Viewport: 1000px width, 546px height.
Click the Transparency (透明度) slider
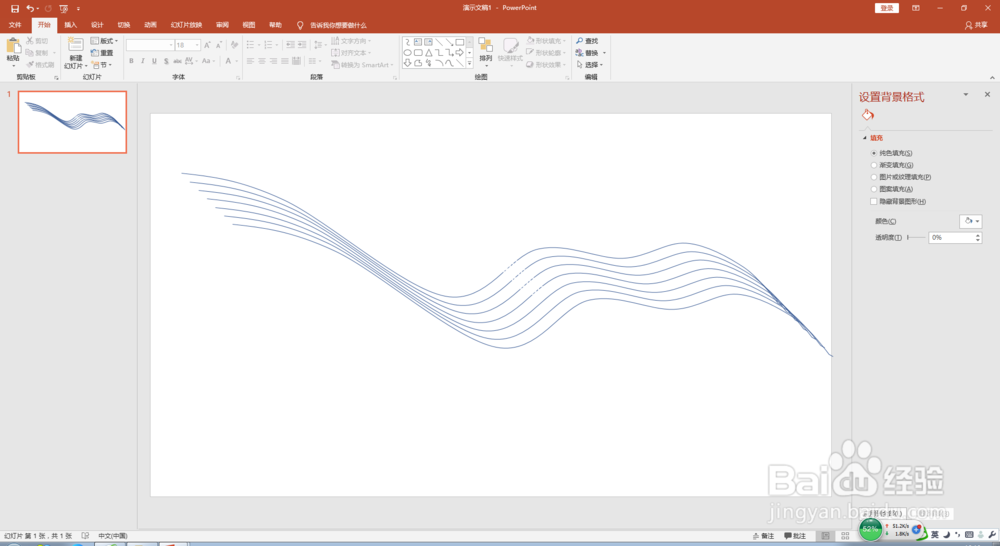[916, 237]
